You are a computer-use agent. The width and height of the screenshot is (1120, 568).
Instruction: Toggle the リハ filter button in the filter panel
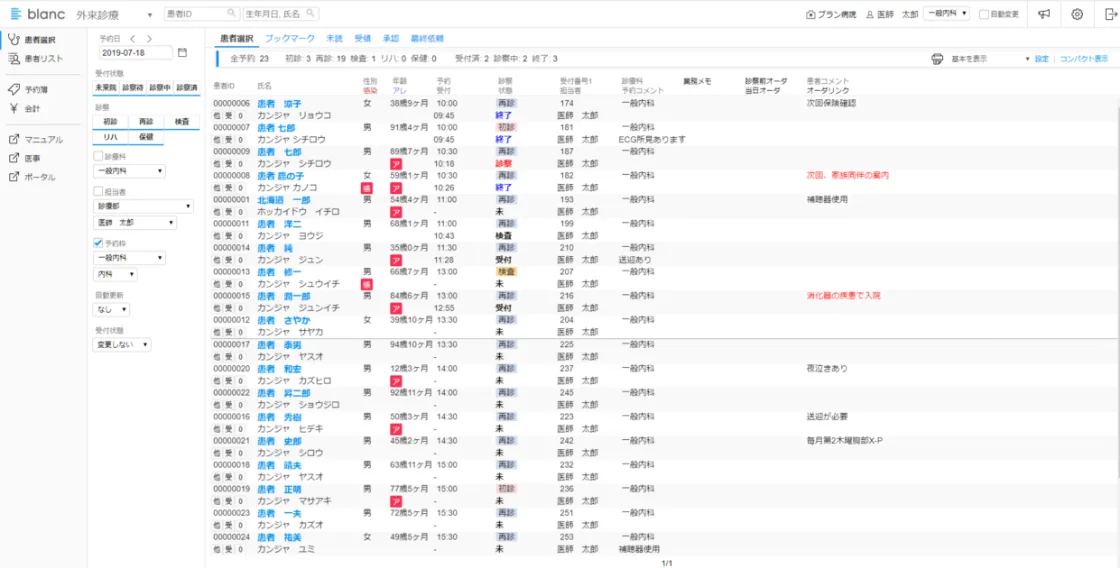(x=111, y=137)
